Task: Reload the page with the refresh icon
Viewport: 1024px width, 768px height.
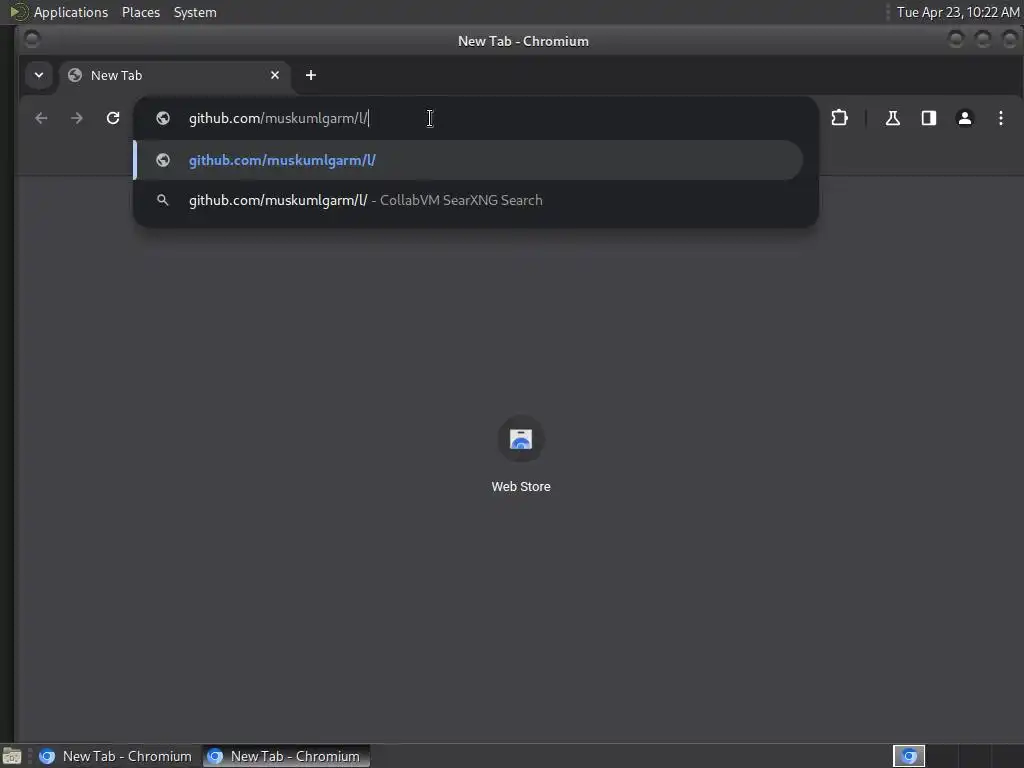Action: (113, 118)
